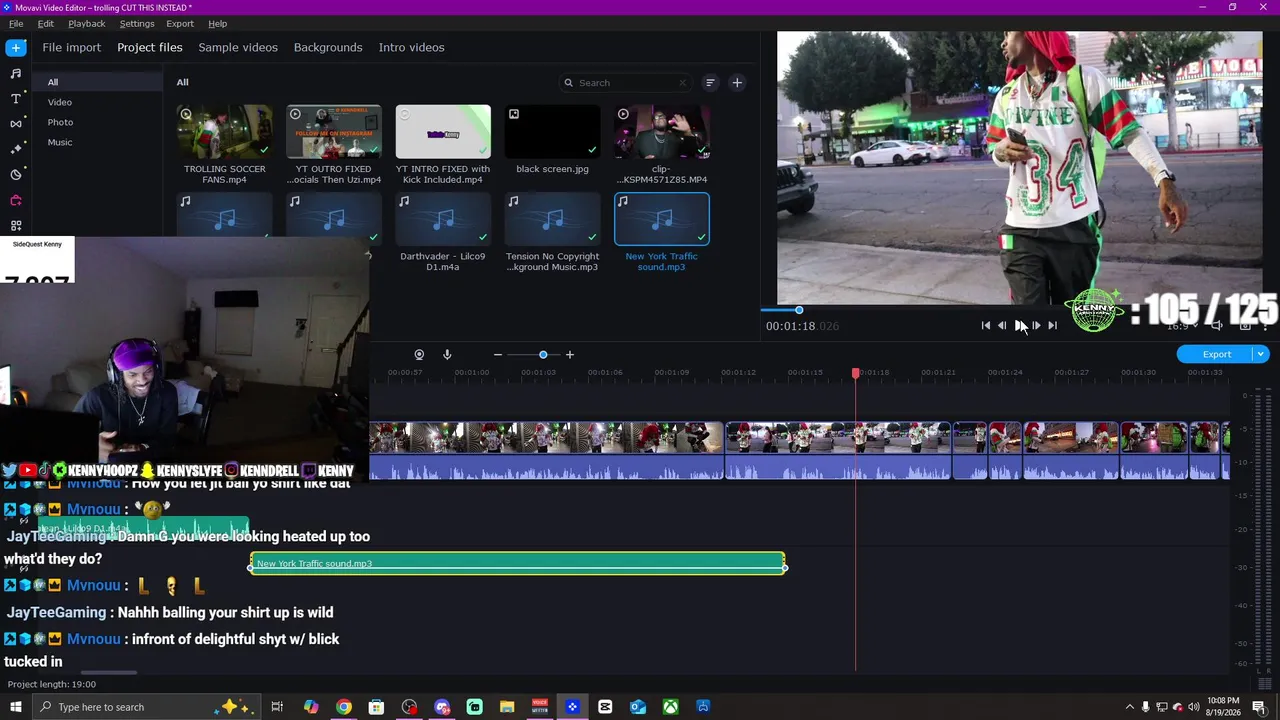Viewport: 1280px width, 720px height.
Task: Select New York Traffic sound.mp3 file
Action: pos(662,220)
